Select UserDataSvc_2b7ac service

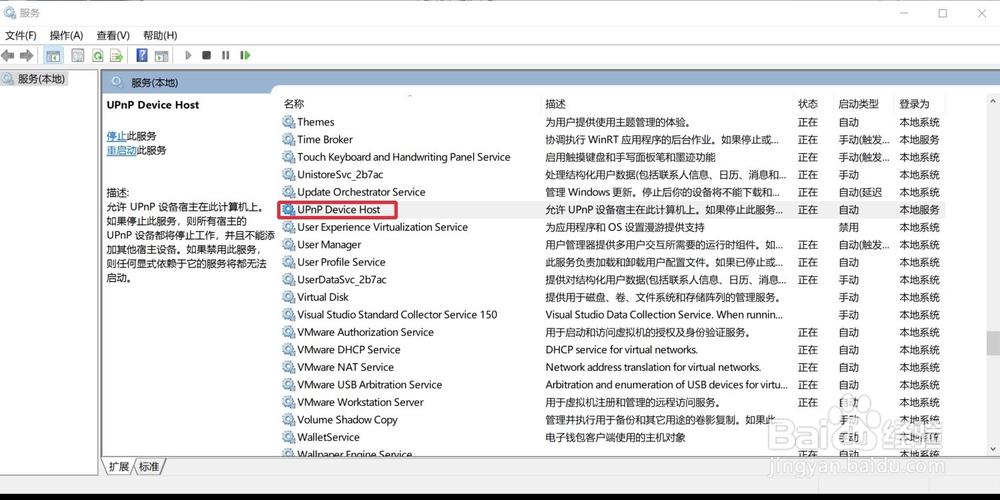click(342, 279)
